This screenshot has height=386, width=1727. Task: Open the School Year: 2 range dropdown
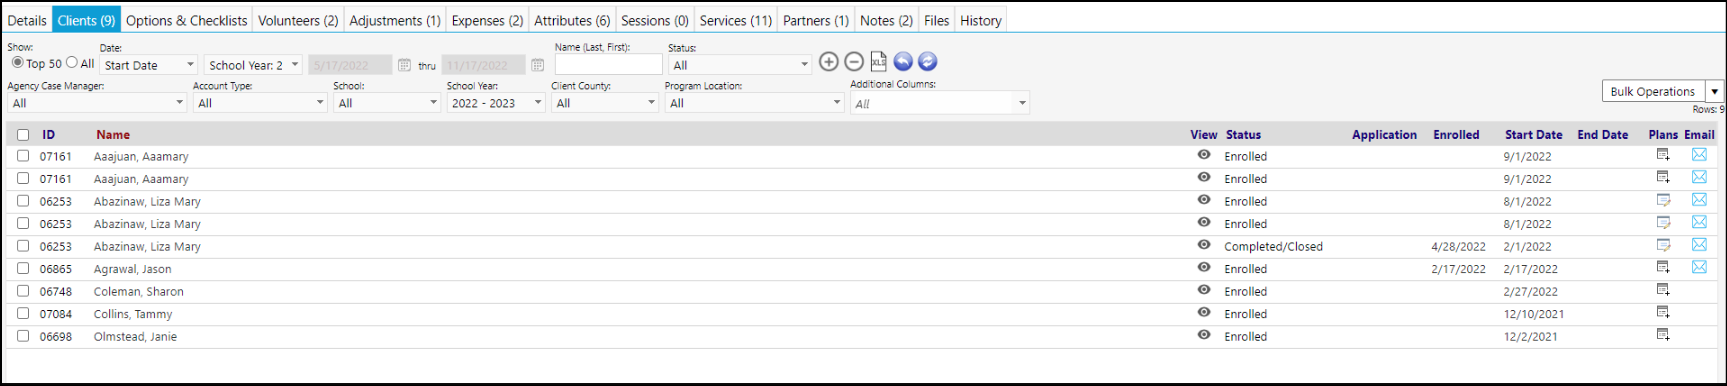[x=253, y=65]
